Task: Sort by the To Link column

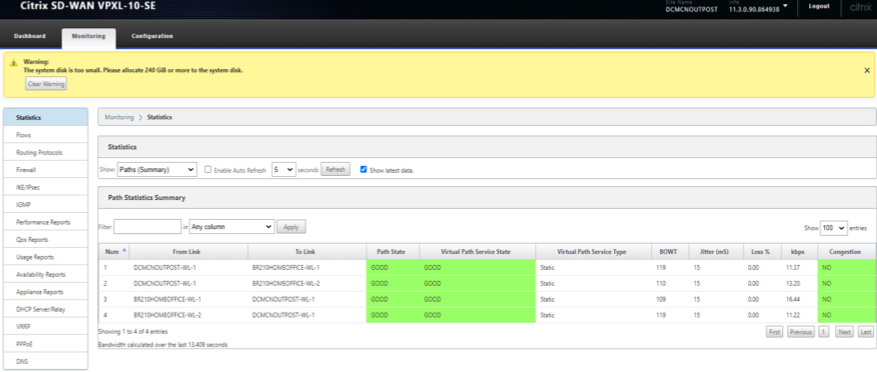Action: (x=307, y=252)
